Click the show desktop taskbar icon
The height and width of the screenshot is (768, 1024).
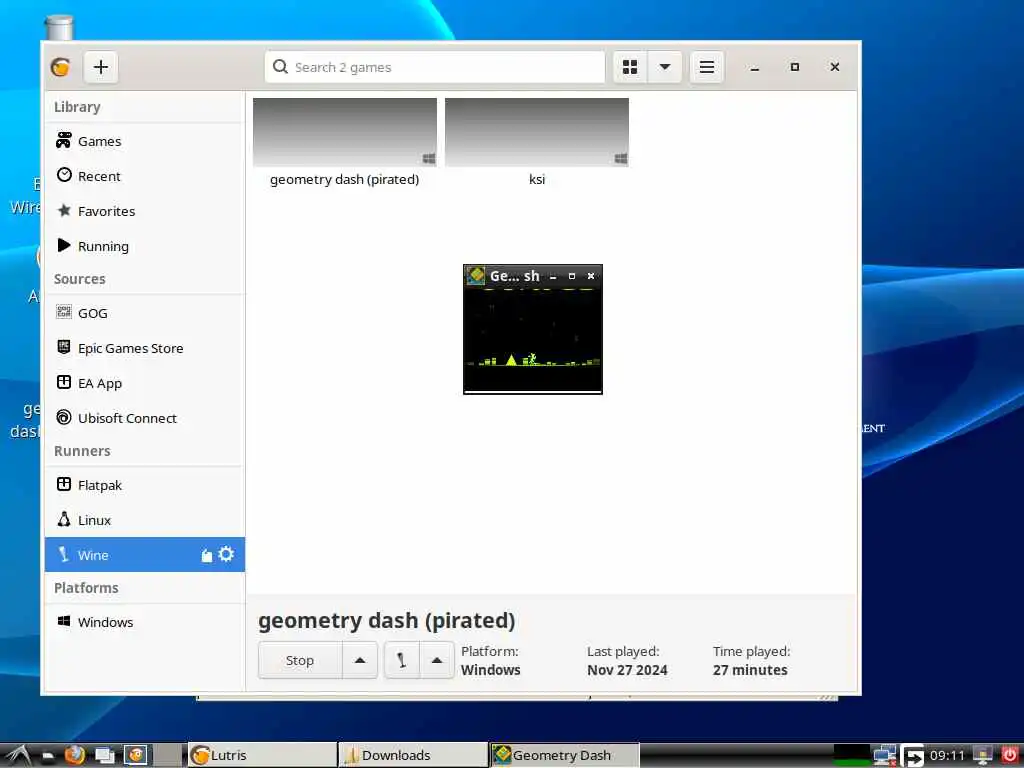[104, 755]
